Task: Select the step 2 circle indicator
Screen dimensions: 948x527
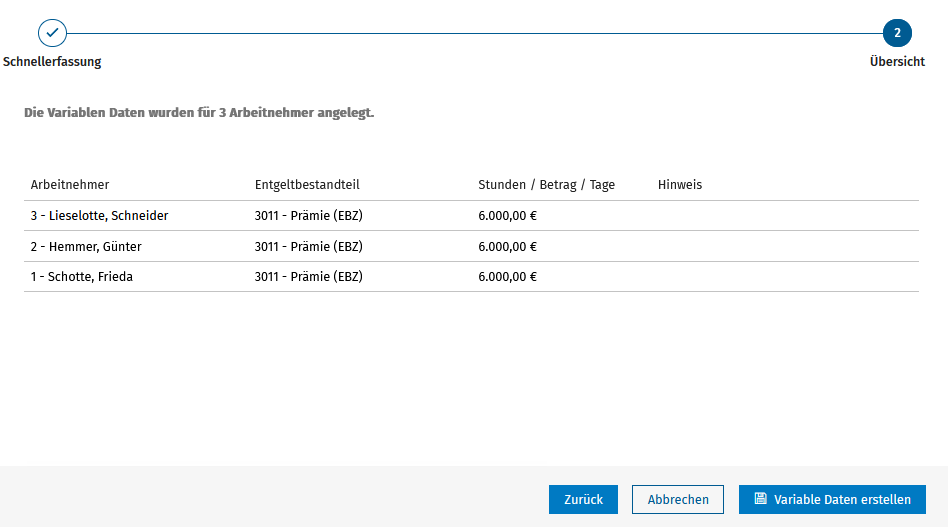Action: (897, 33)
